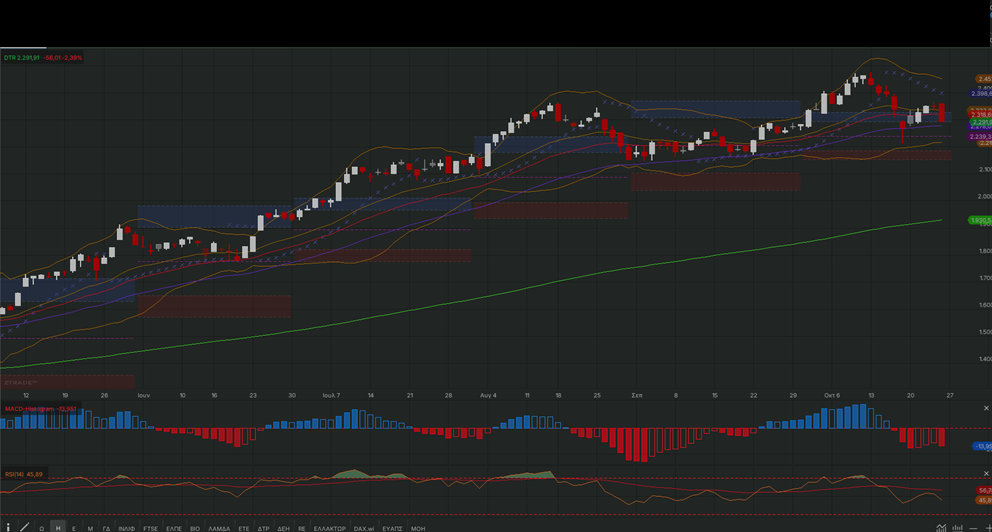992x532 pixels.
Task: Switch to the ΙΝΛΙΦ symbol tab
Action: (x=127, y=528)
